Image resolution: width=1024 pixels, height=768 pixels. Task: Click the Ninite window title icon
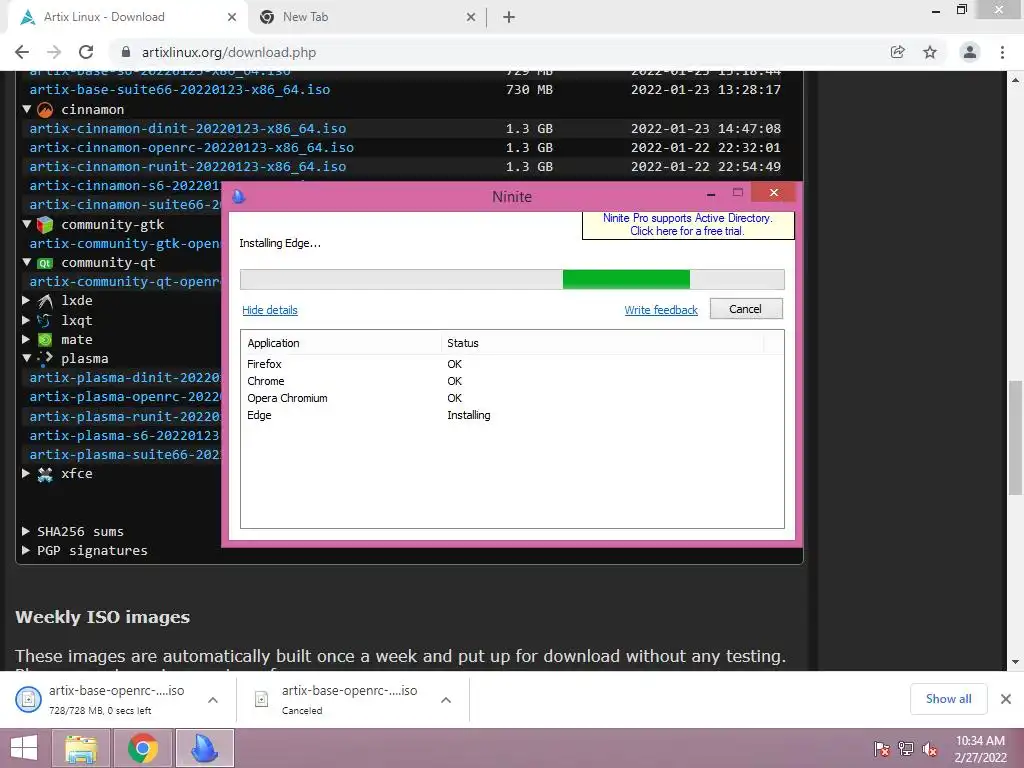239,196
